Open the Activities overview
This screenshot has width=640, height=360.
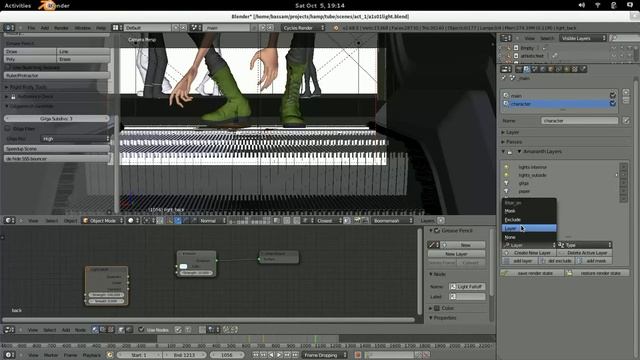(18, 6)
